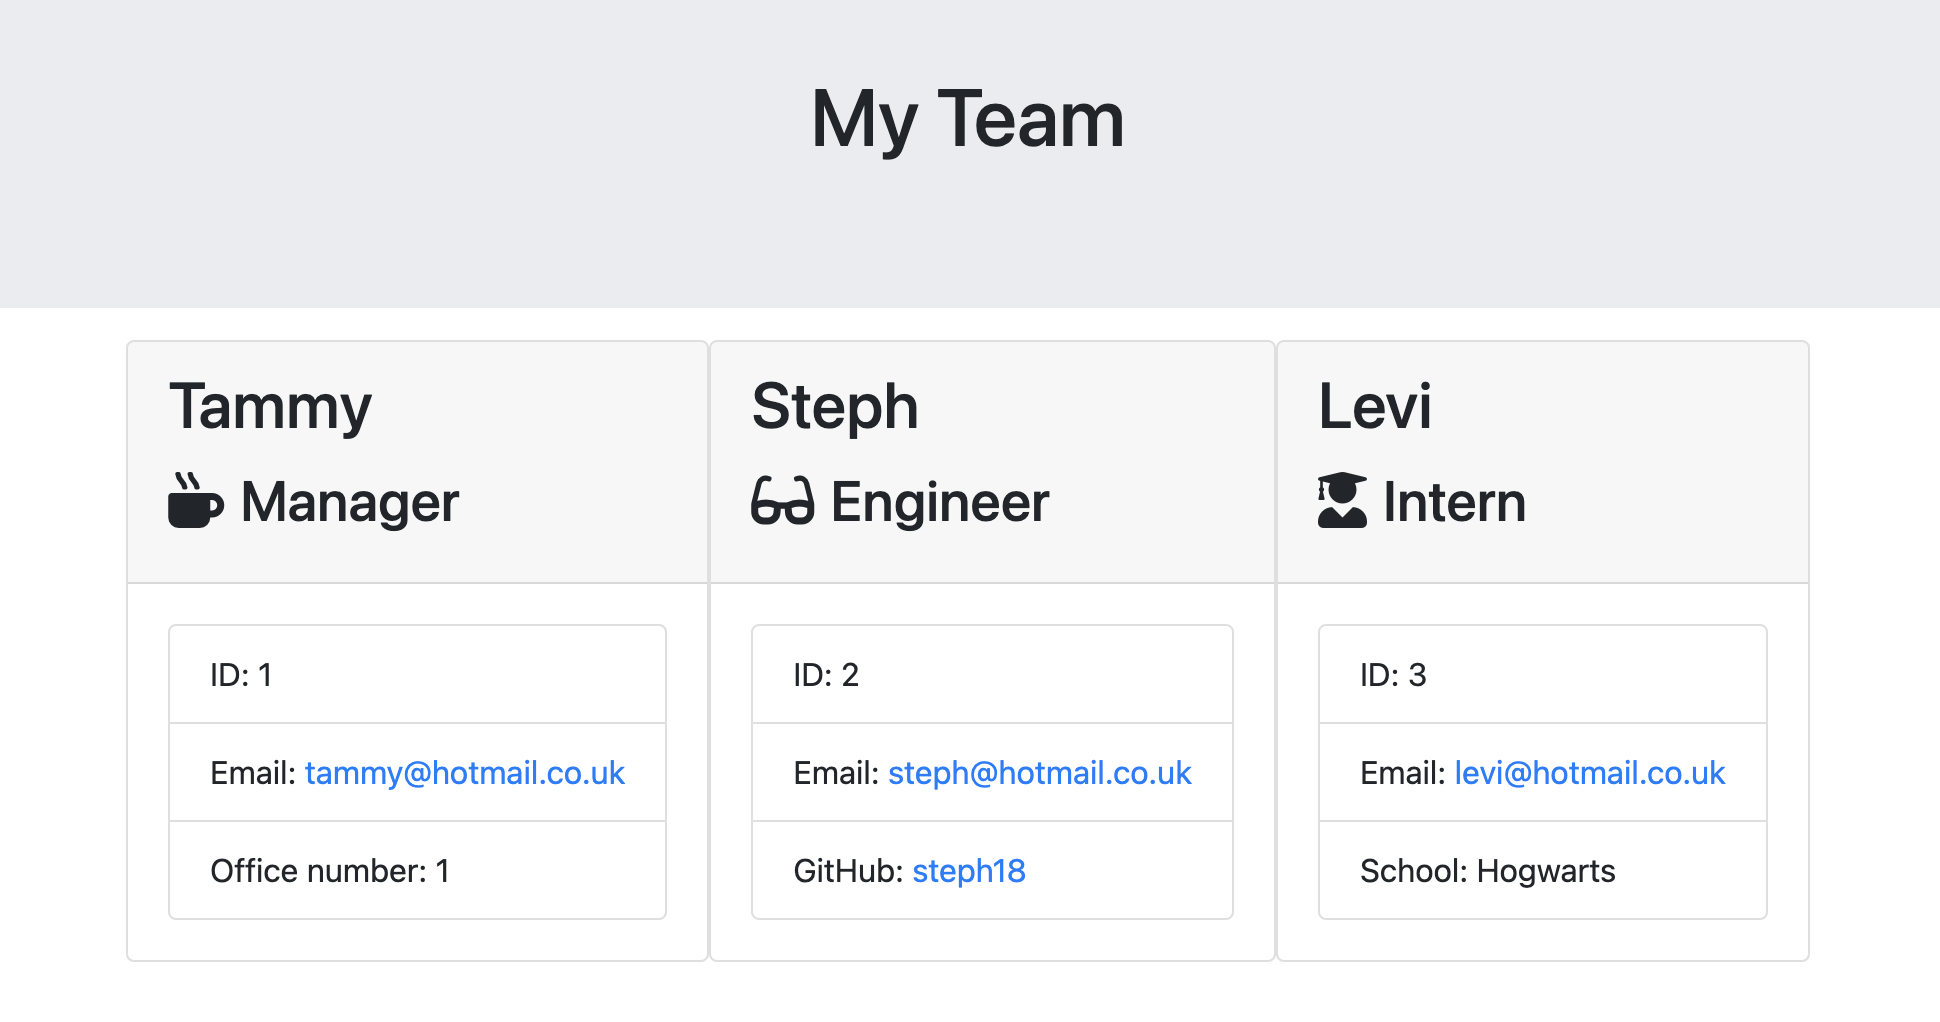Screen dimensions: 1940x1022
Task: Click the coffee mug icon beside Manager
Action: click(196, 500)
